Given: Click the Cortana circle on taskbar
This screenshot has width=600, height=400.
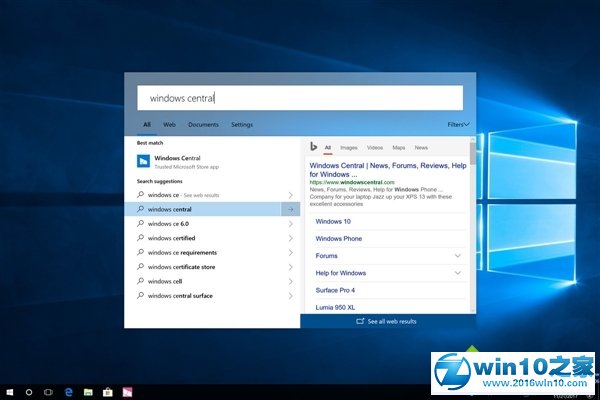Looking at the screenshot, I should click(x=29, y=390).
